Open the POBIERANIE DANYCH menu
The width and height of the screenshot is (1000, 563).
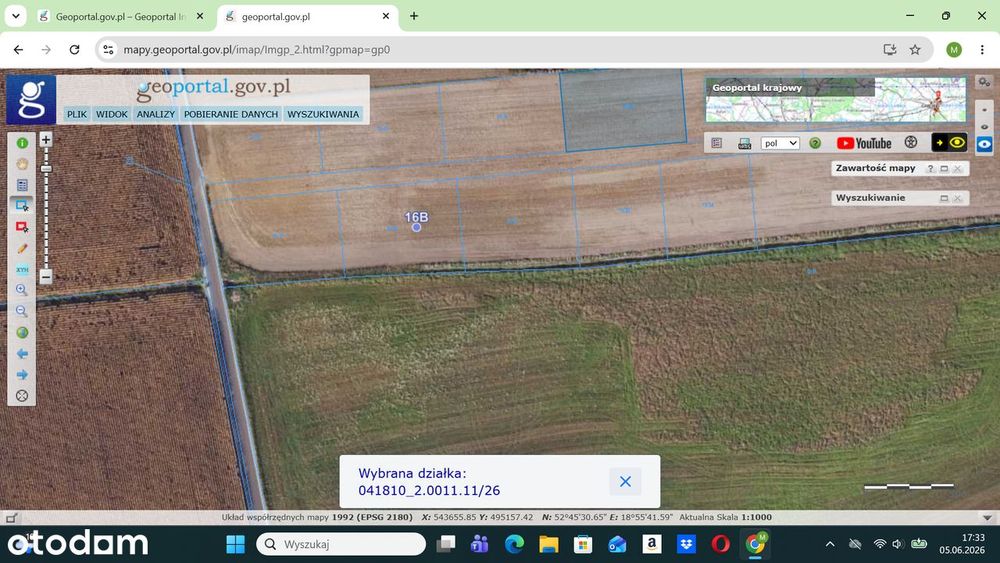coord(231,114)
